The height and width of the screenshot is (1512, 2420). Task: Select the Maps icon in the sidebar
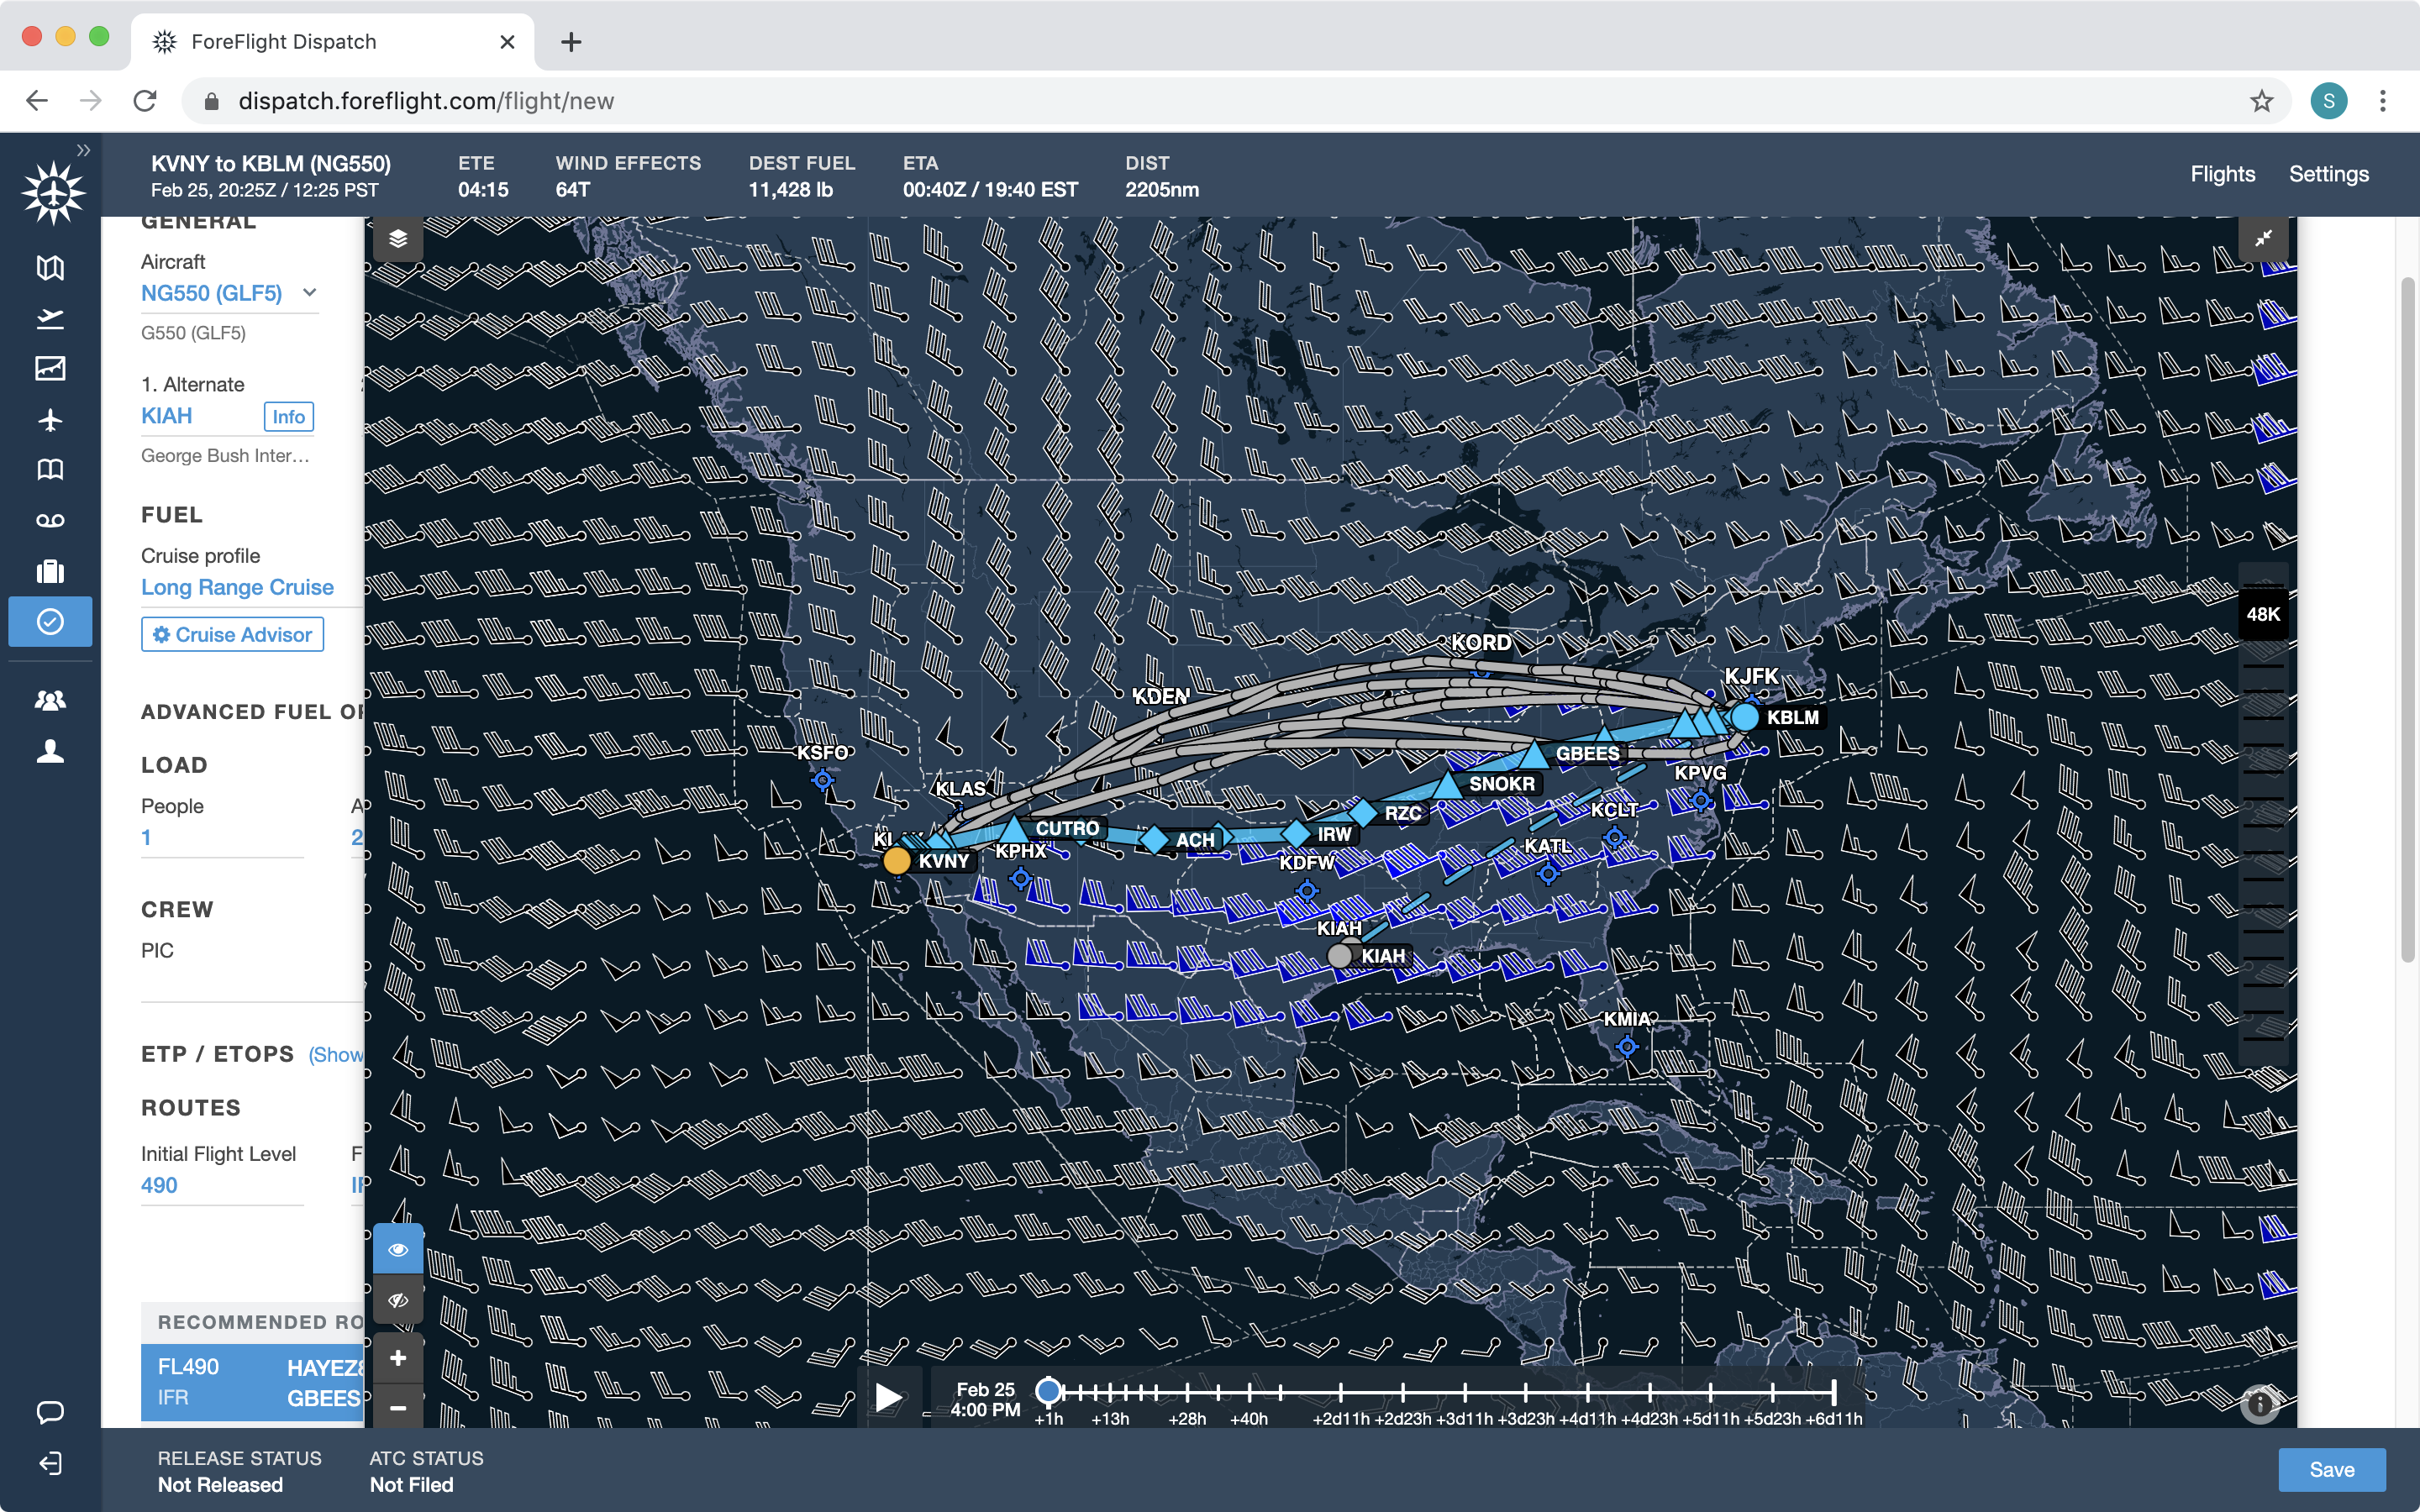50,268
